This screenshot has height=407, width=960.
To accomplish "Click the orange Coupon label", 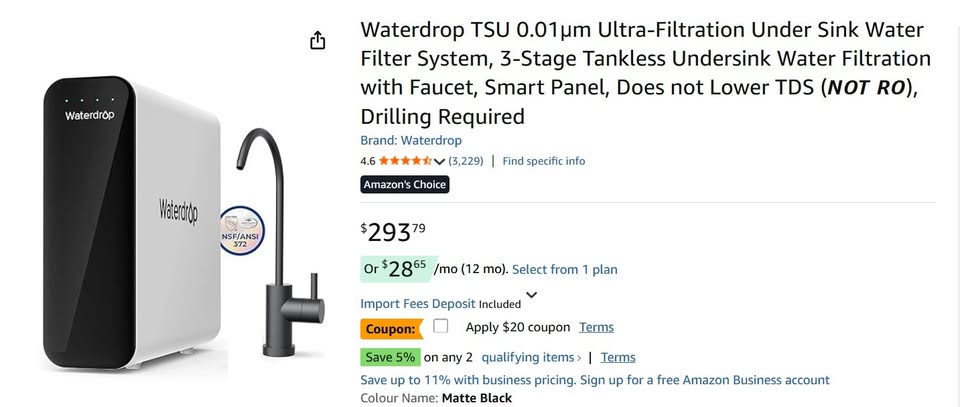I will [390, 328].
